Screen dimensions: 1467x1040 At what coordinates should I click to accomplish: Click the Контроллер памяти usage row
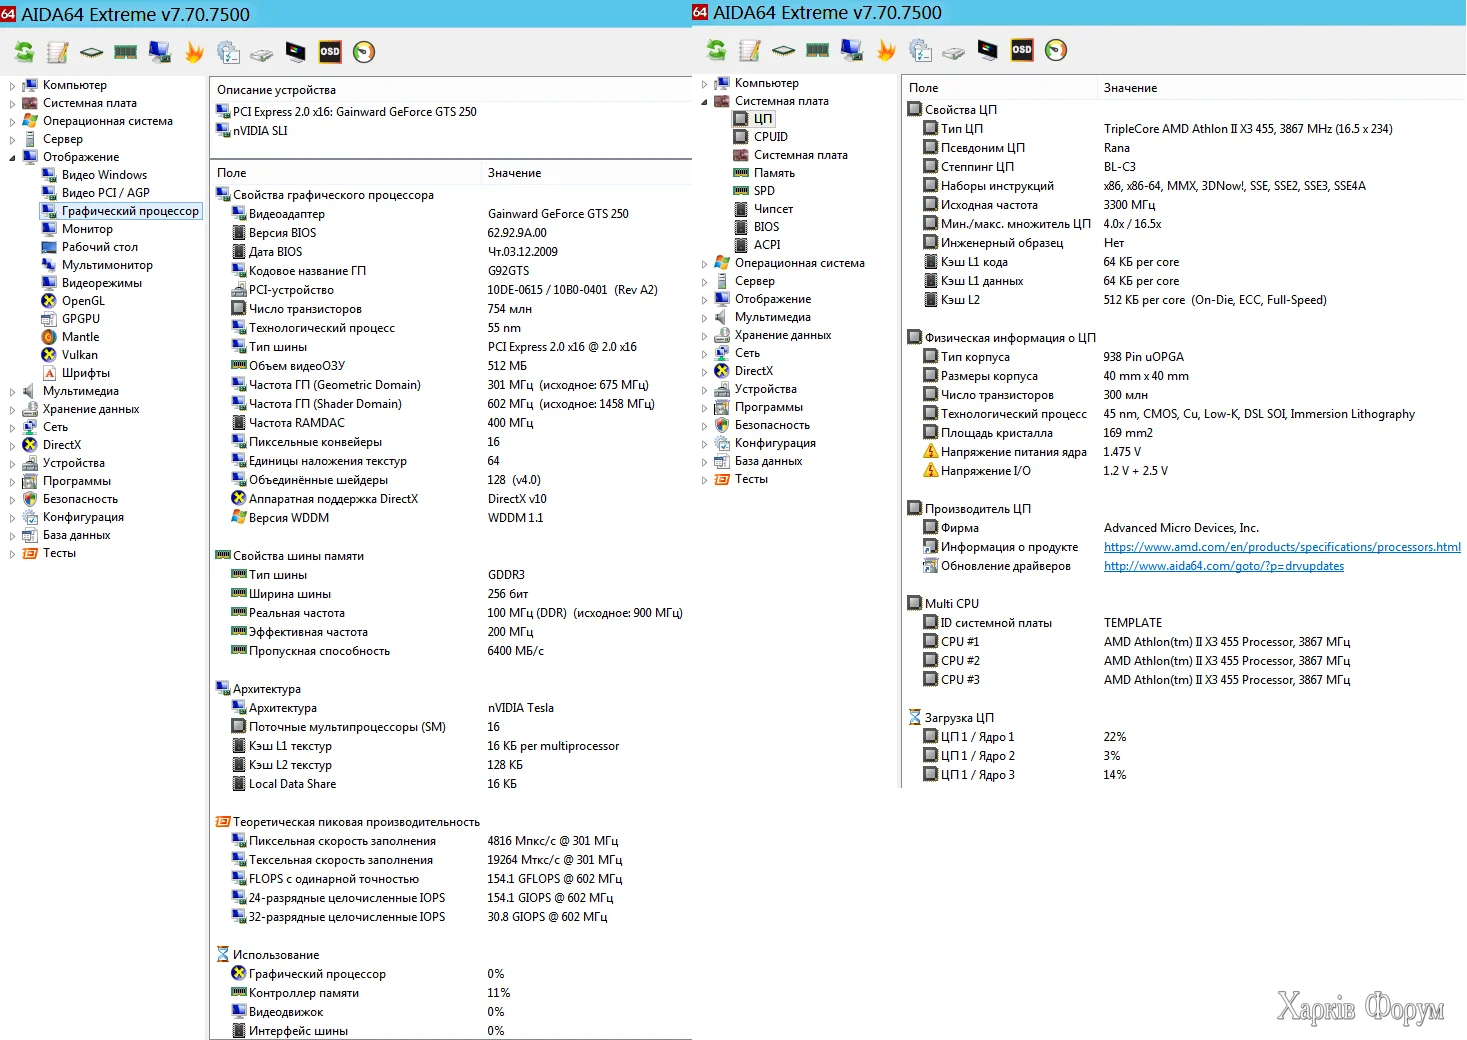pyautogui.click(x=451, y=993)
